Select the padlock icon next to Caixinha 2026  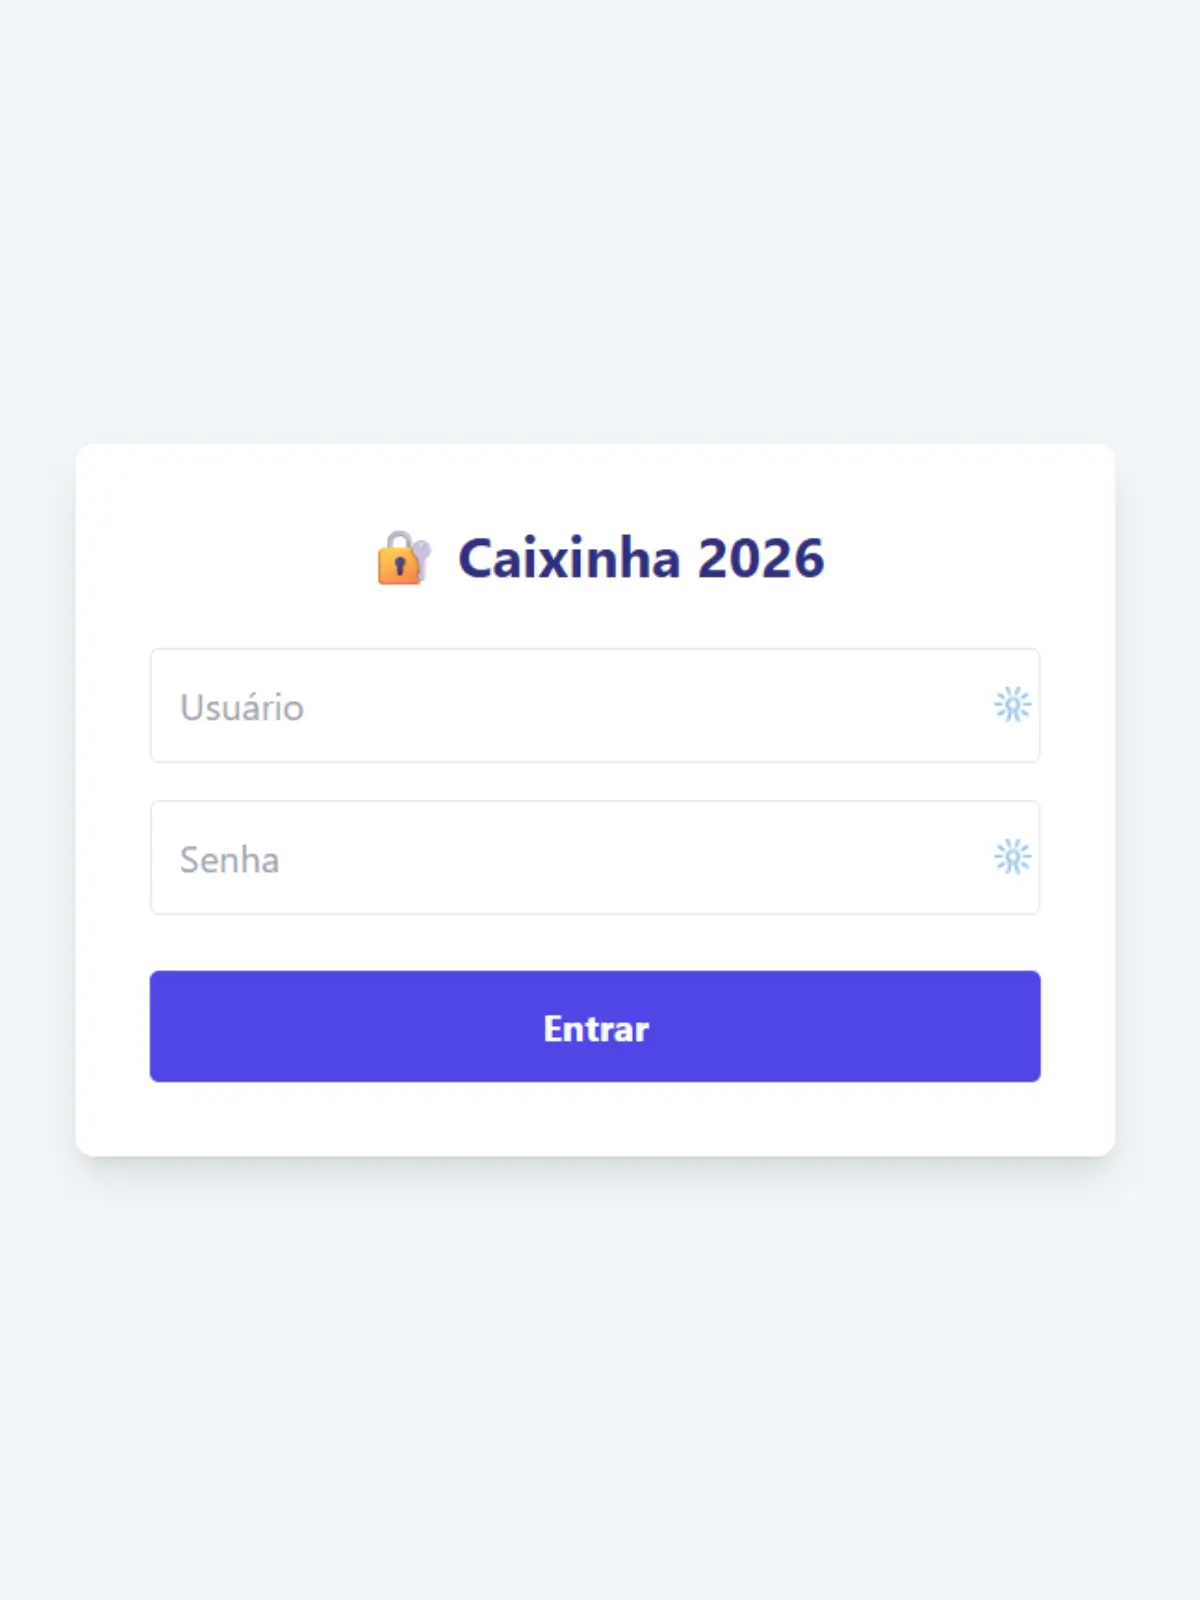coord(402,560)
